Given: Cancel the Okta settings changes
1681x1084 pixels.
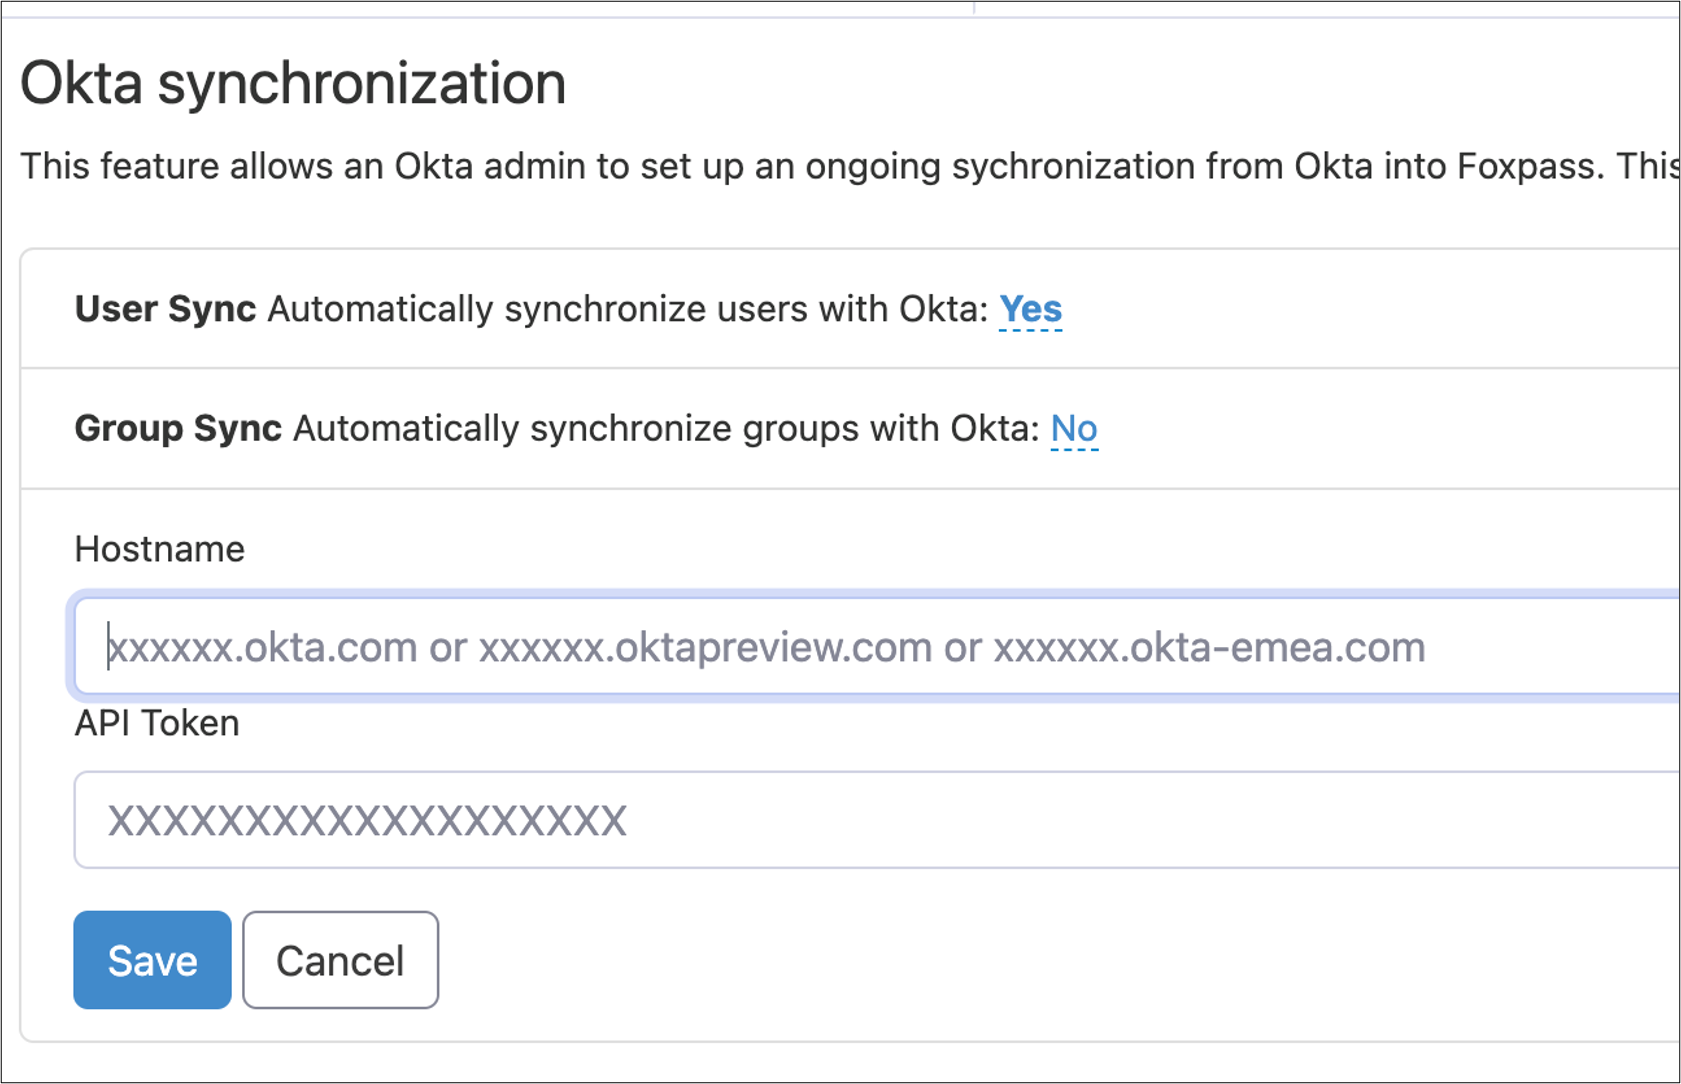Looking at the screenshot, I should 340,960.
